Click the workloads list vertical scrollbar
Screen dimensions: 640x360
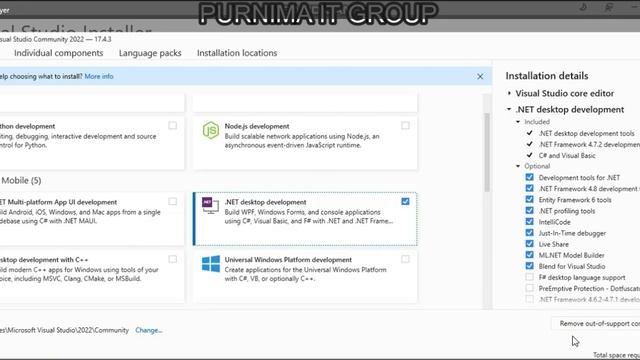[x=487, y=152]
